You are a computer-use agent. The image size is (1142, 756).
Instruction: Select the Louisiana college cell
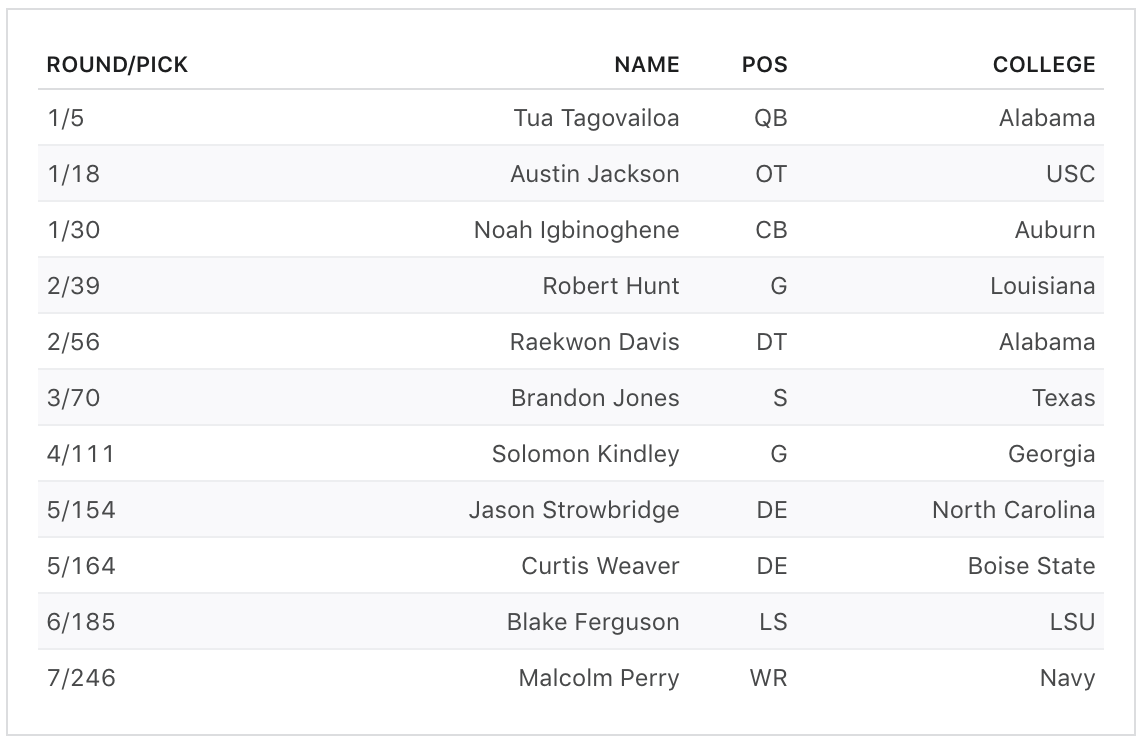tap(1042, 286)
